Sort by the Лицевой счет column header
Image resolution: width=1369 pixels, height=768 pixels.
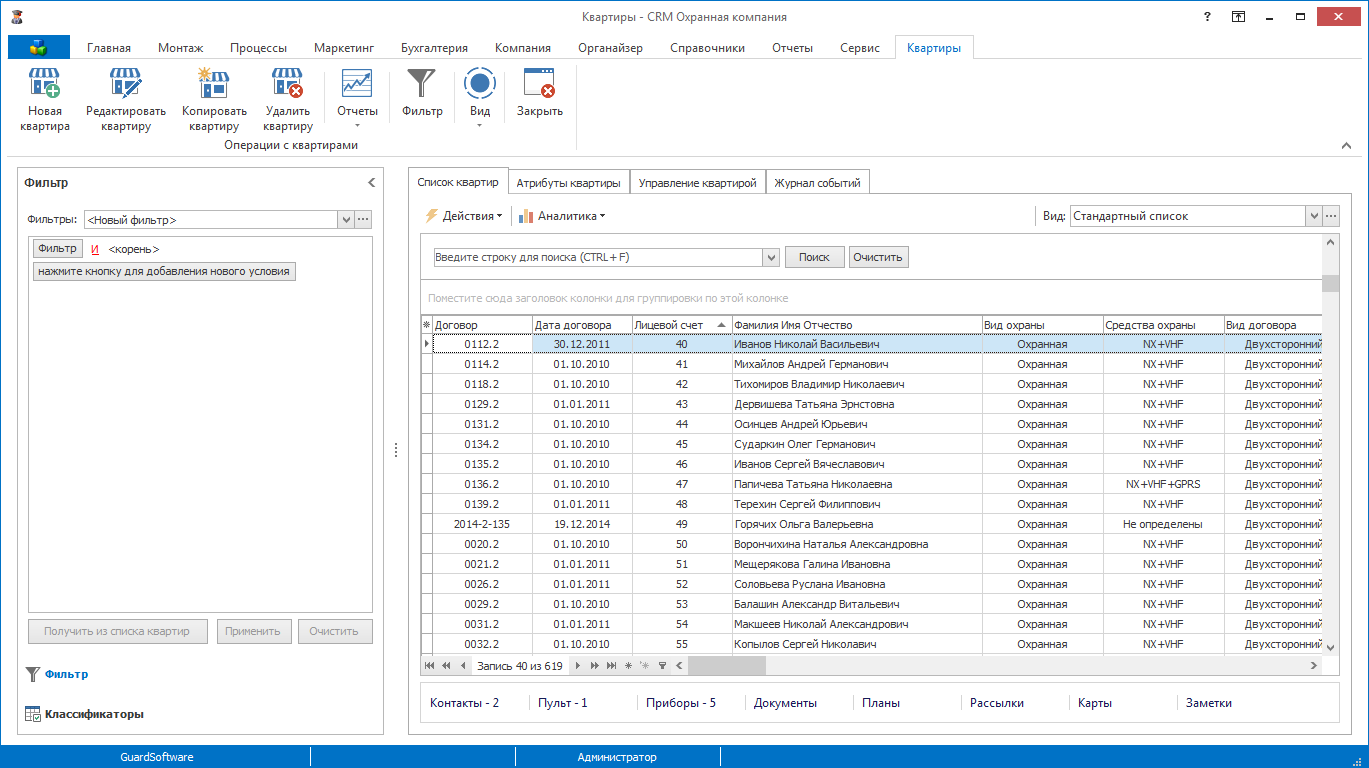point(681,325)
